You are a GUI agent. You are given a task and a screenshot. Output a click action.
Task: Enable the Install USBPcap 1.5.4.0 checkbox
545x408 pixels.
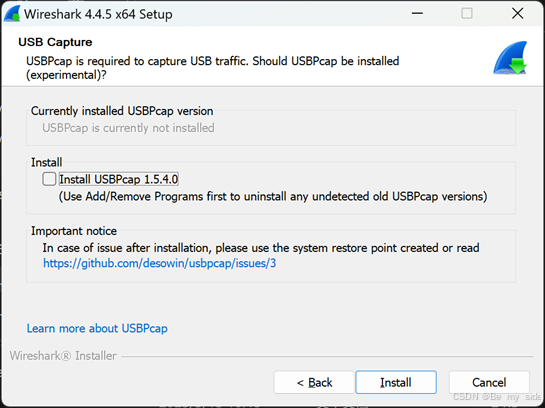click(x=49, y=179)
